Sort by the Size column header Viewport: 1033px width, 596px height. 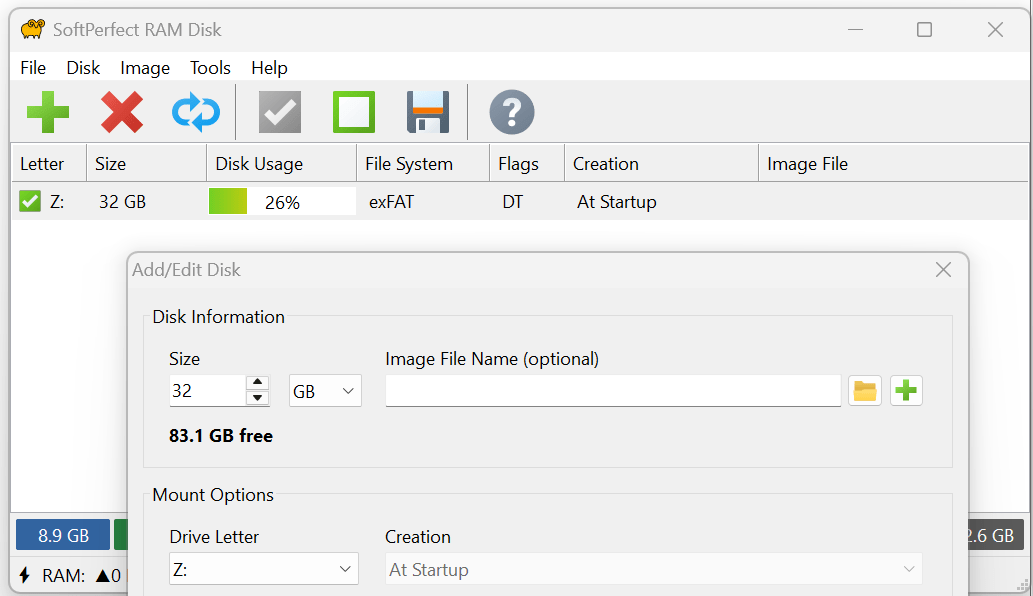click(x=146, y=163)
